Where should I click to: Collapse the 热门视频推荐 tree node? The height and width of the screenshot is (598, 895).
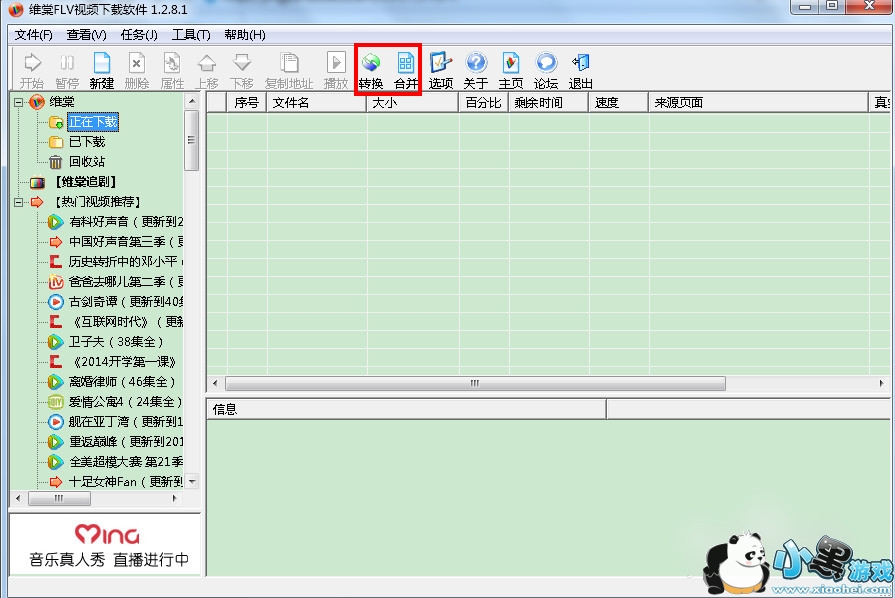pyautogui.click(x=19, y=202)
